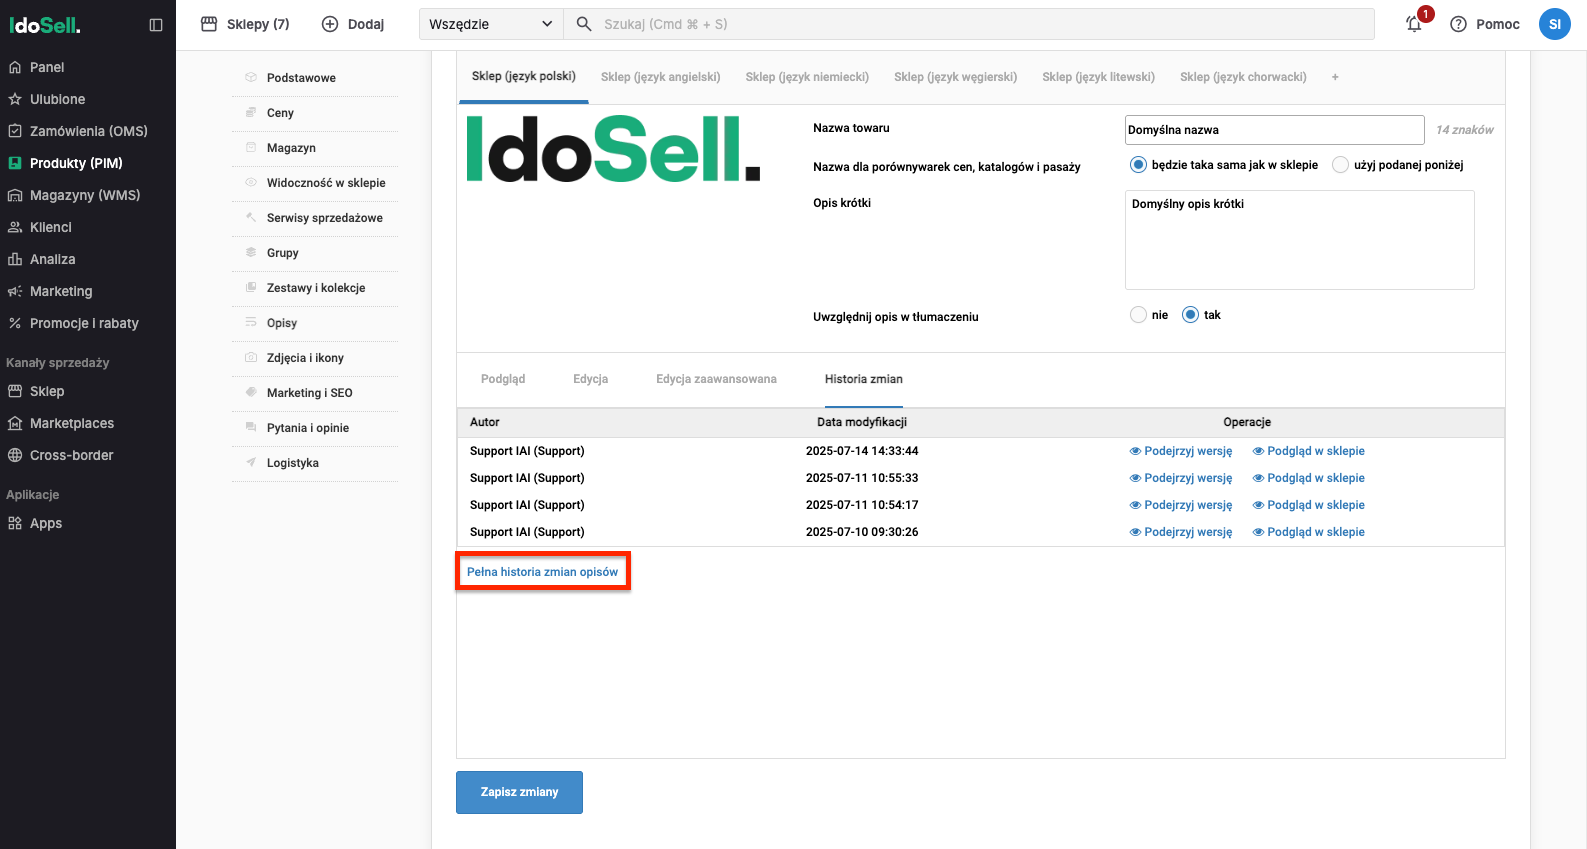Open the Opisy section
Image resolution: width=1587 pixels, height=849 pixels.
point(282,323)
